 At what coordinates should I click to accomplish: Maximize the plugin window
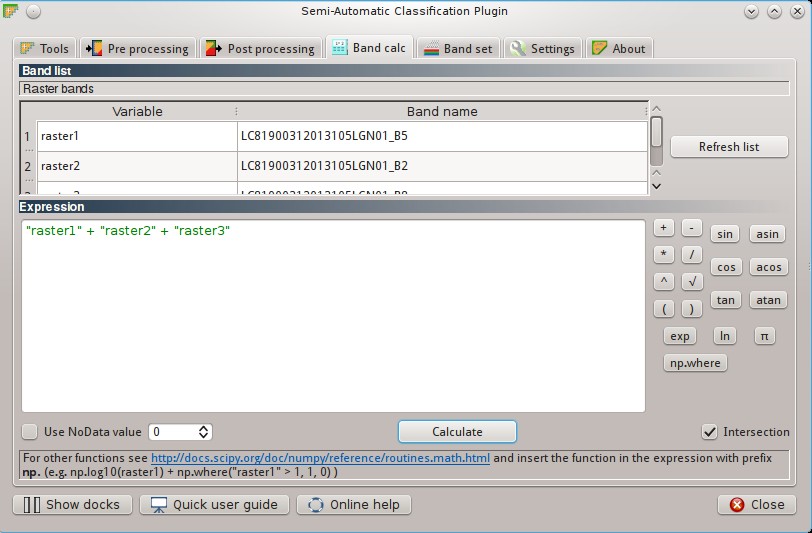click(x=774, y=11)
